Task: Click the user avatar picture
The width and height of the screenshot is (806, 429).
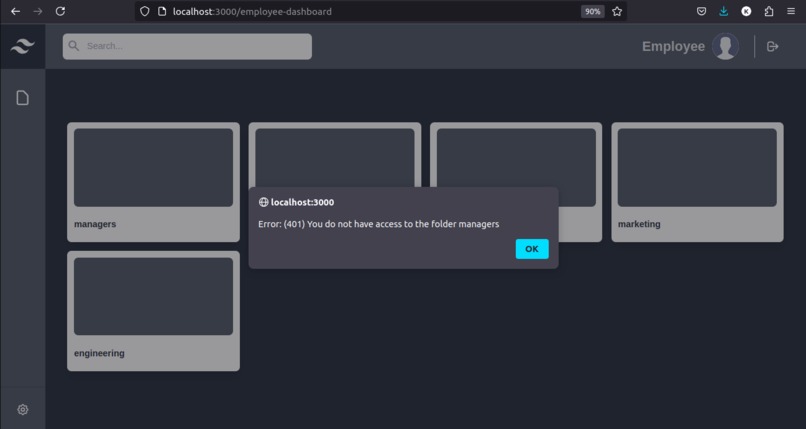Action: pyautogui.click(x=725, y=46)
